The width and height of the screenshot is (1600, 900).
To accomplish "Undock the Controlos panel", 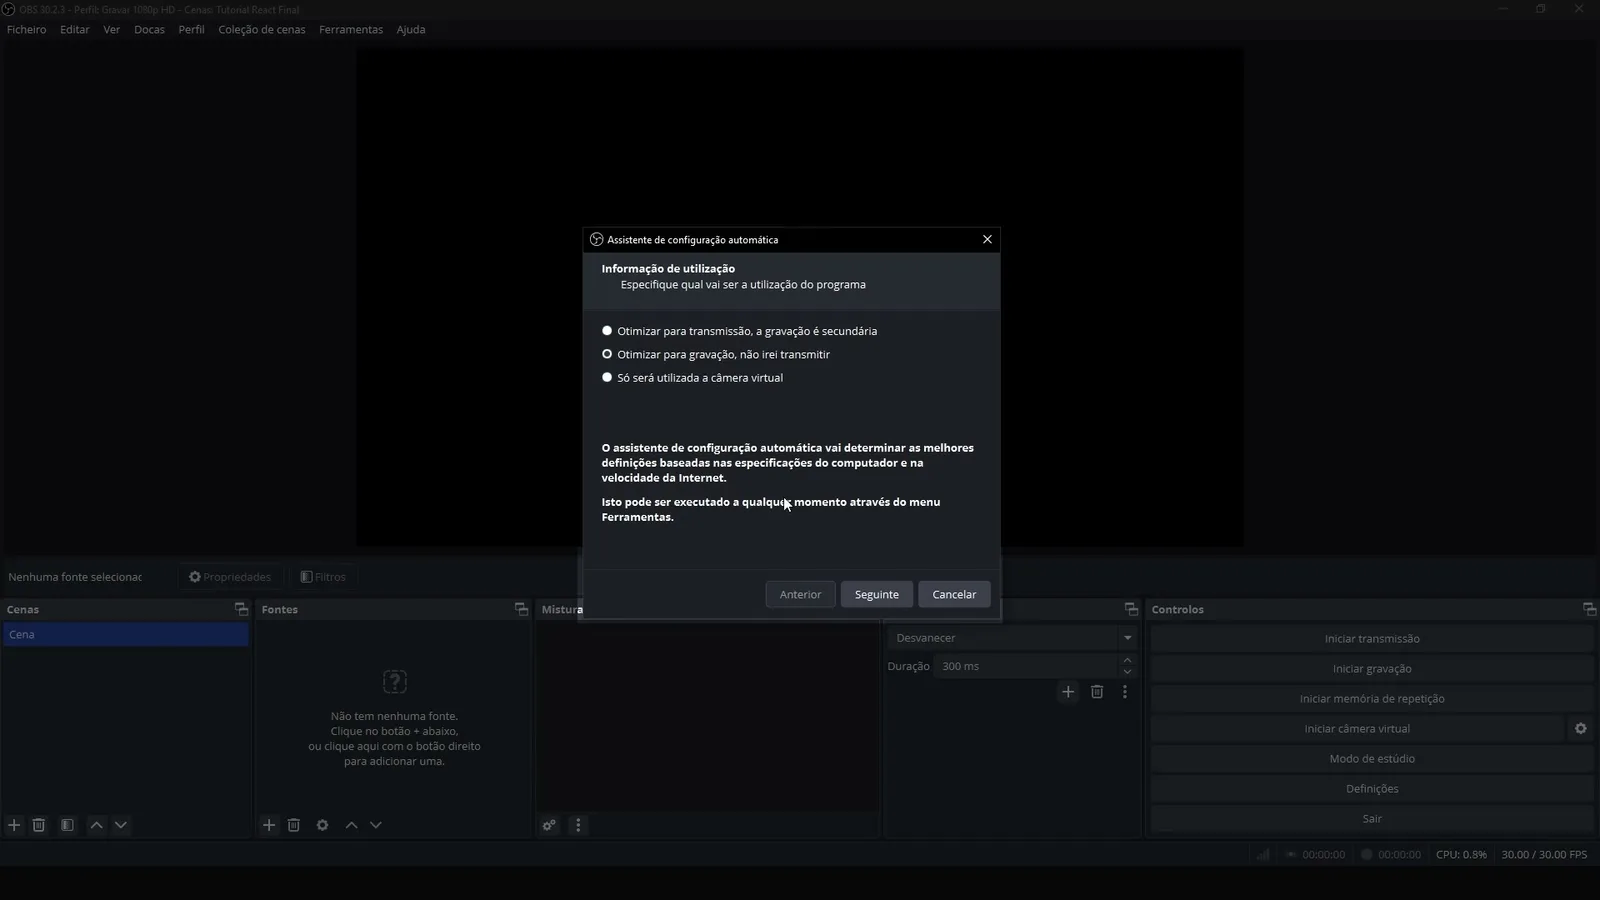I will [x=1589, y=609].
